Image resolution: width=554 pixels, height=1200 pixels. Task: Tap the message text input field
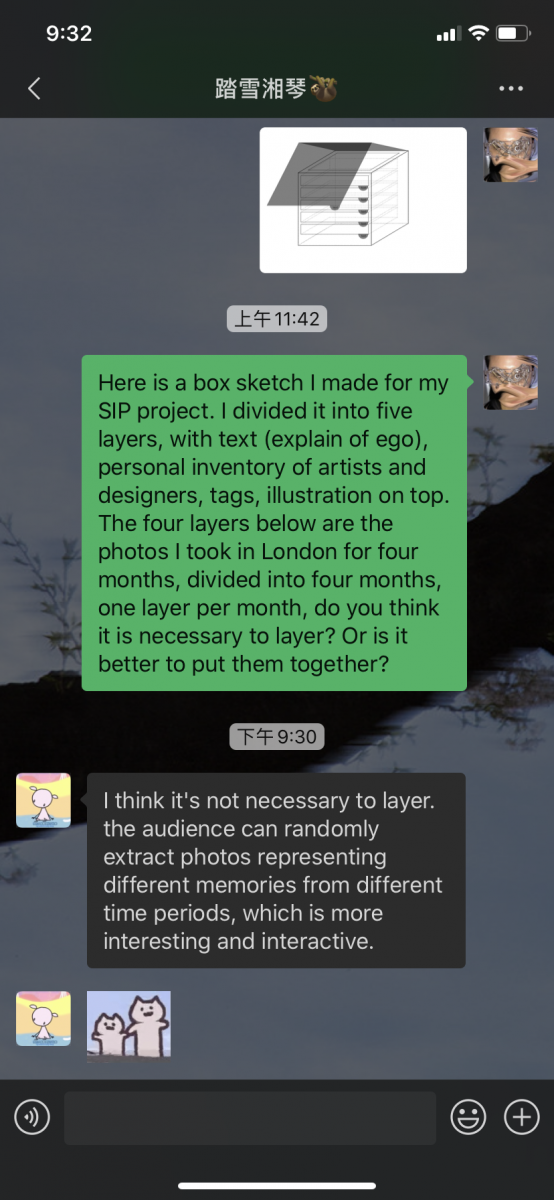tap(250, 1117)
